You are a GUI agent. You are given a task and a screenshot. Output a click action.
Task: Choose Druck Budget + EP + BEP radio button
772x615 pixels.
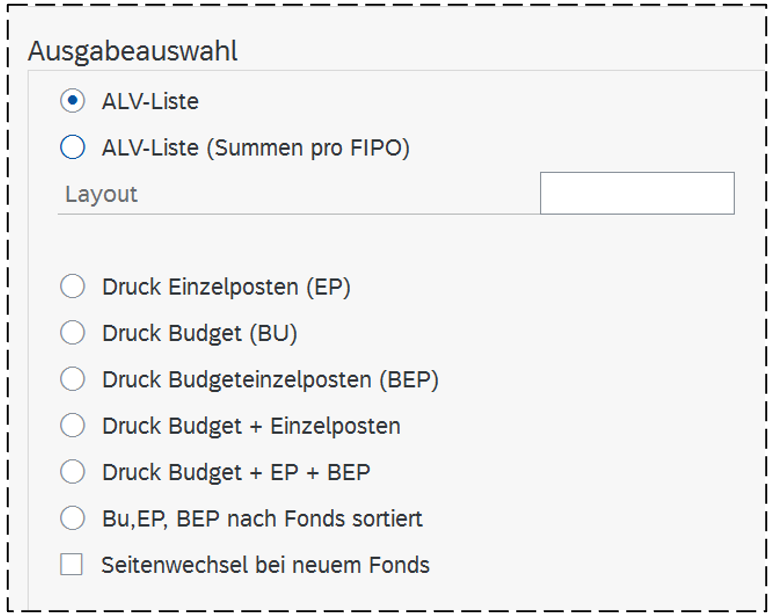tap(72, 472)
